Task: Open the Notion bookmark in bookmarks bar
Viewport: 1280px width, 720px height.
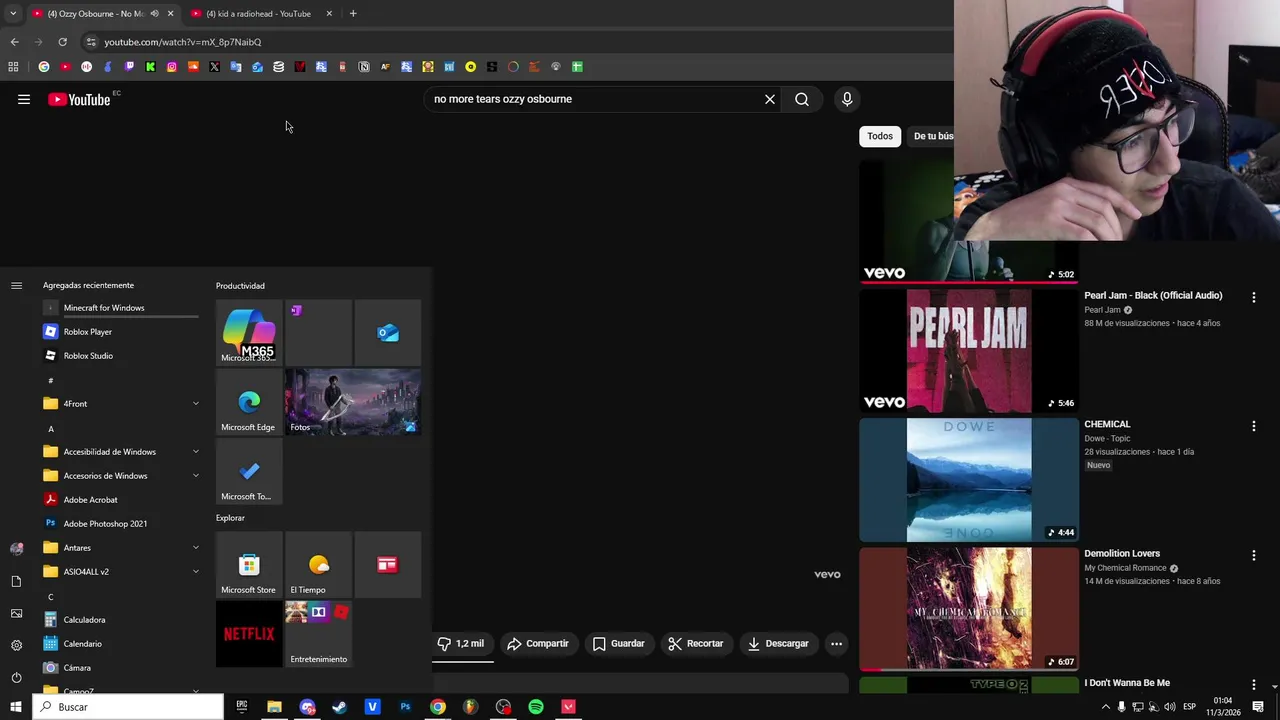Action: pos(364,67)
